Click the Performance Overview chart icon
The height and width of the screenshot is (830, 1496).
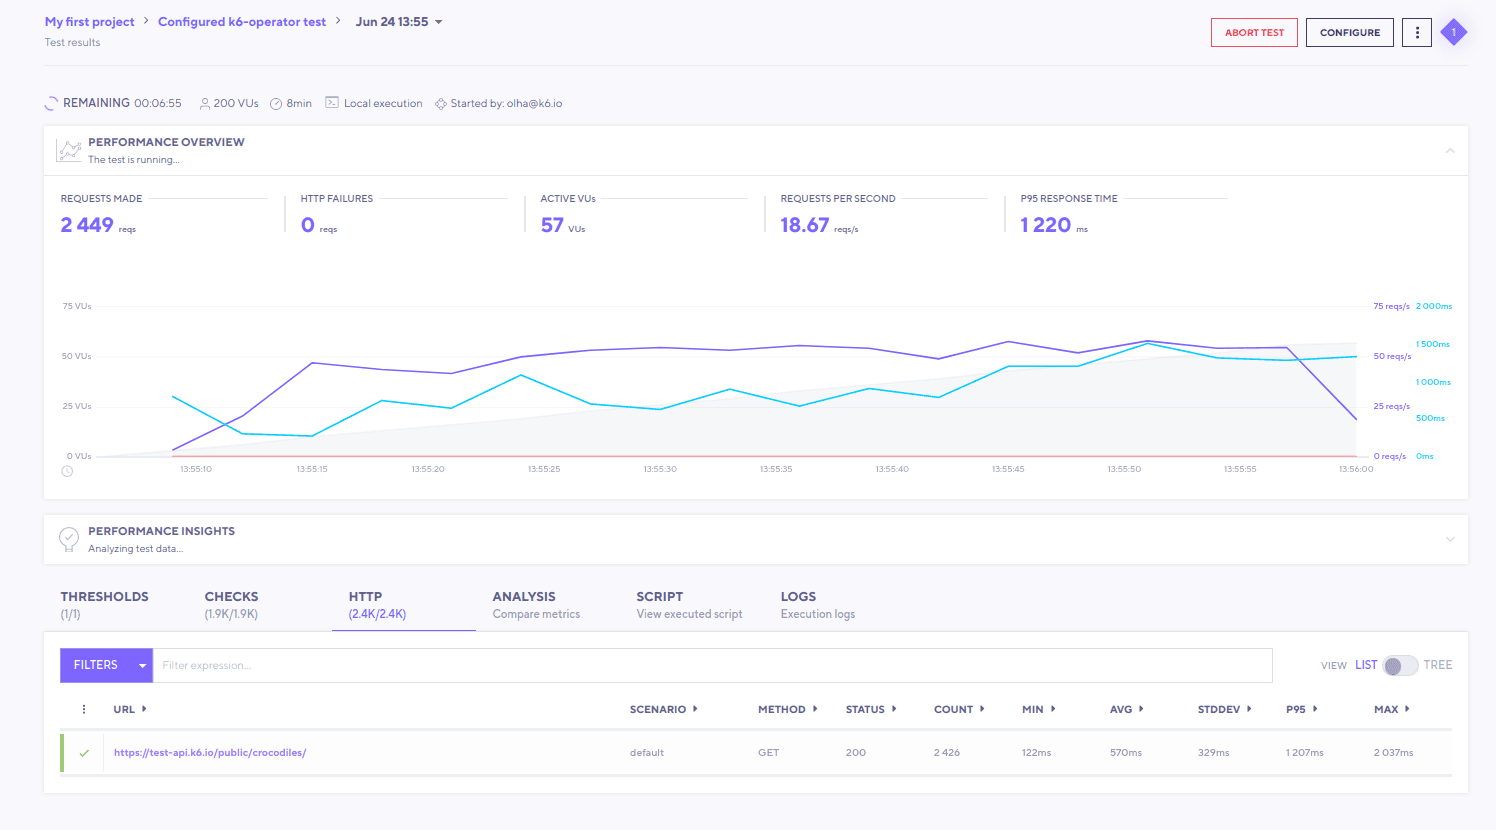[69, 151]
